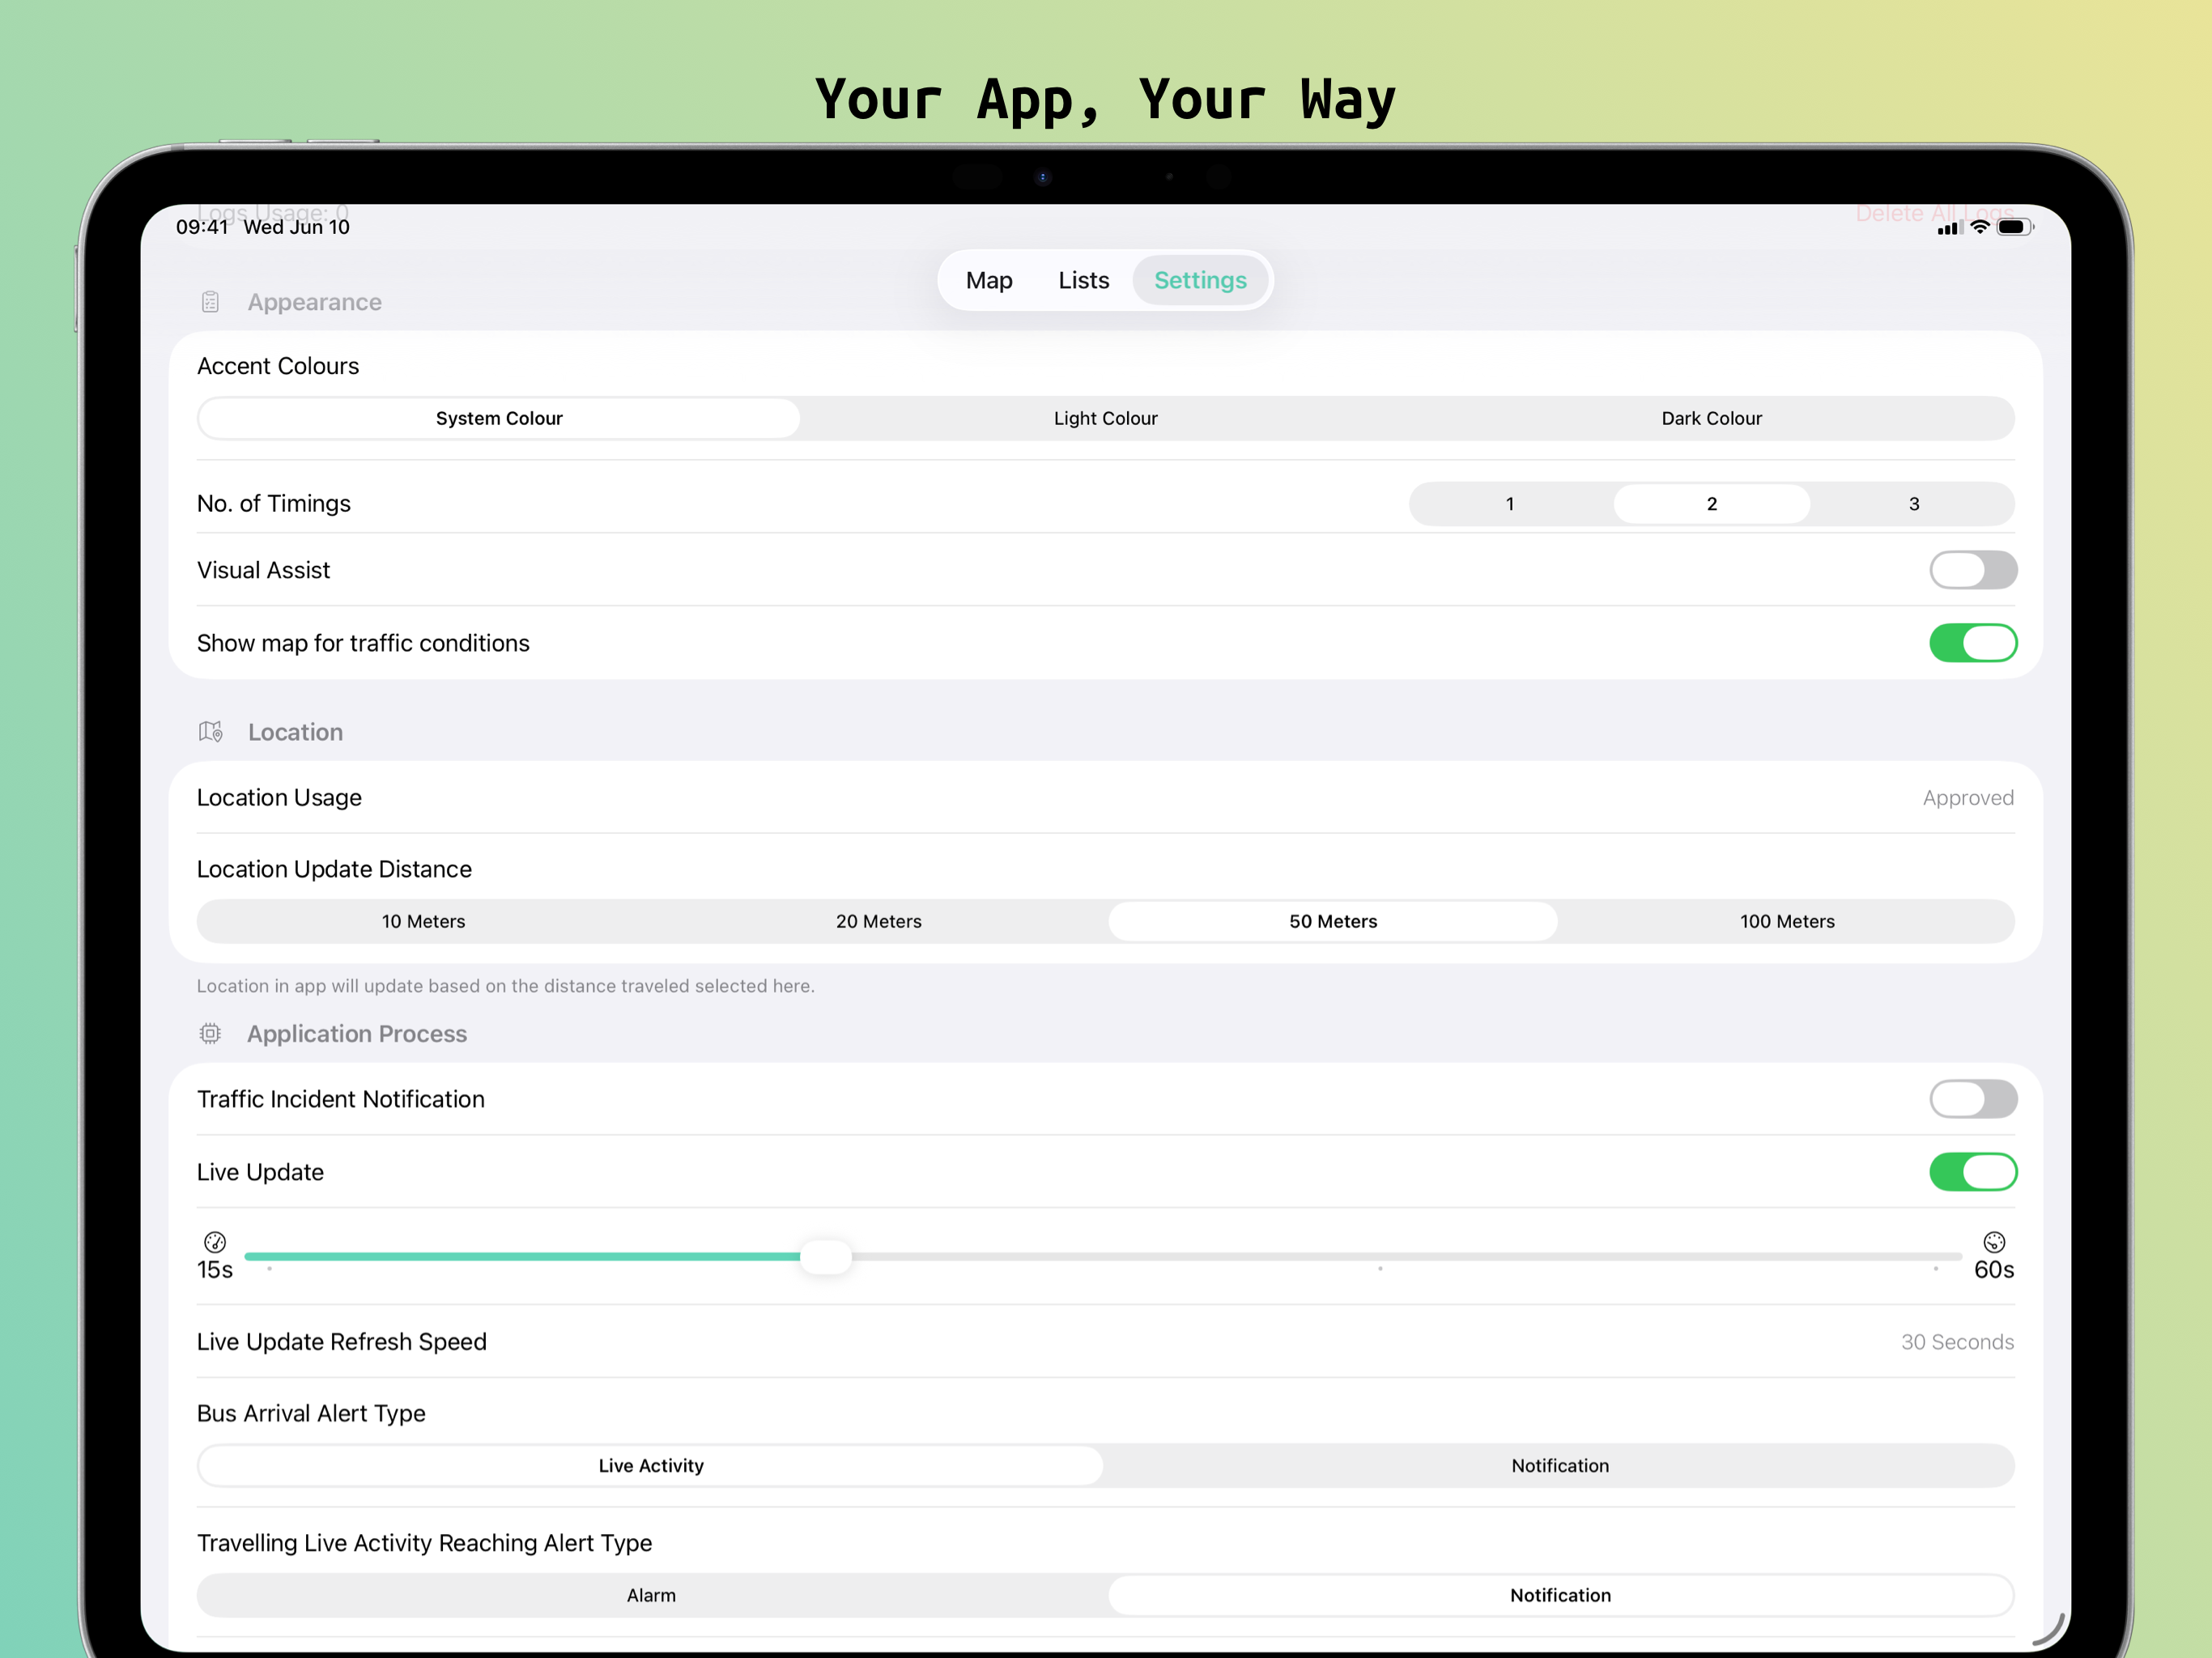Click the location update distance footnote text
The image size is (2212, 1658).
click(506, 986)
